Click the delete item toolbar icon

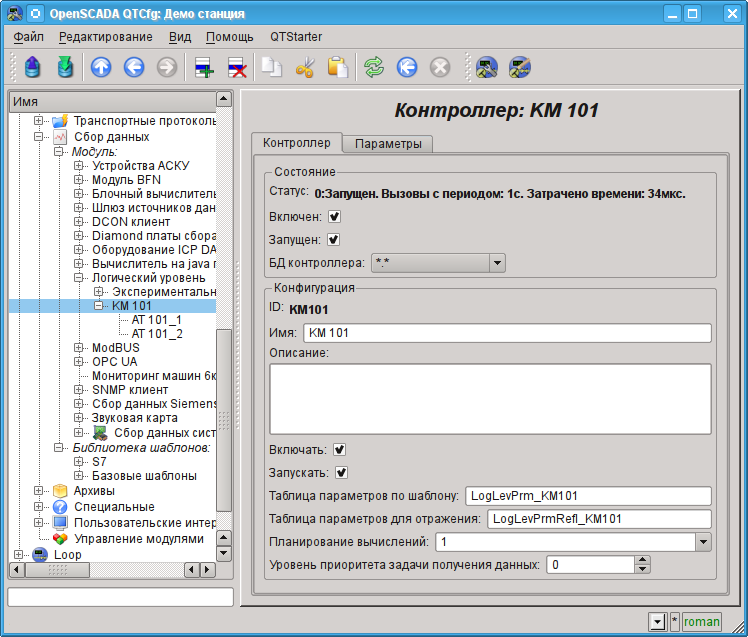tap(237, 68)
